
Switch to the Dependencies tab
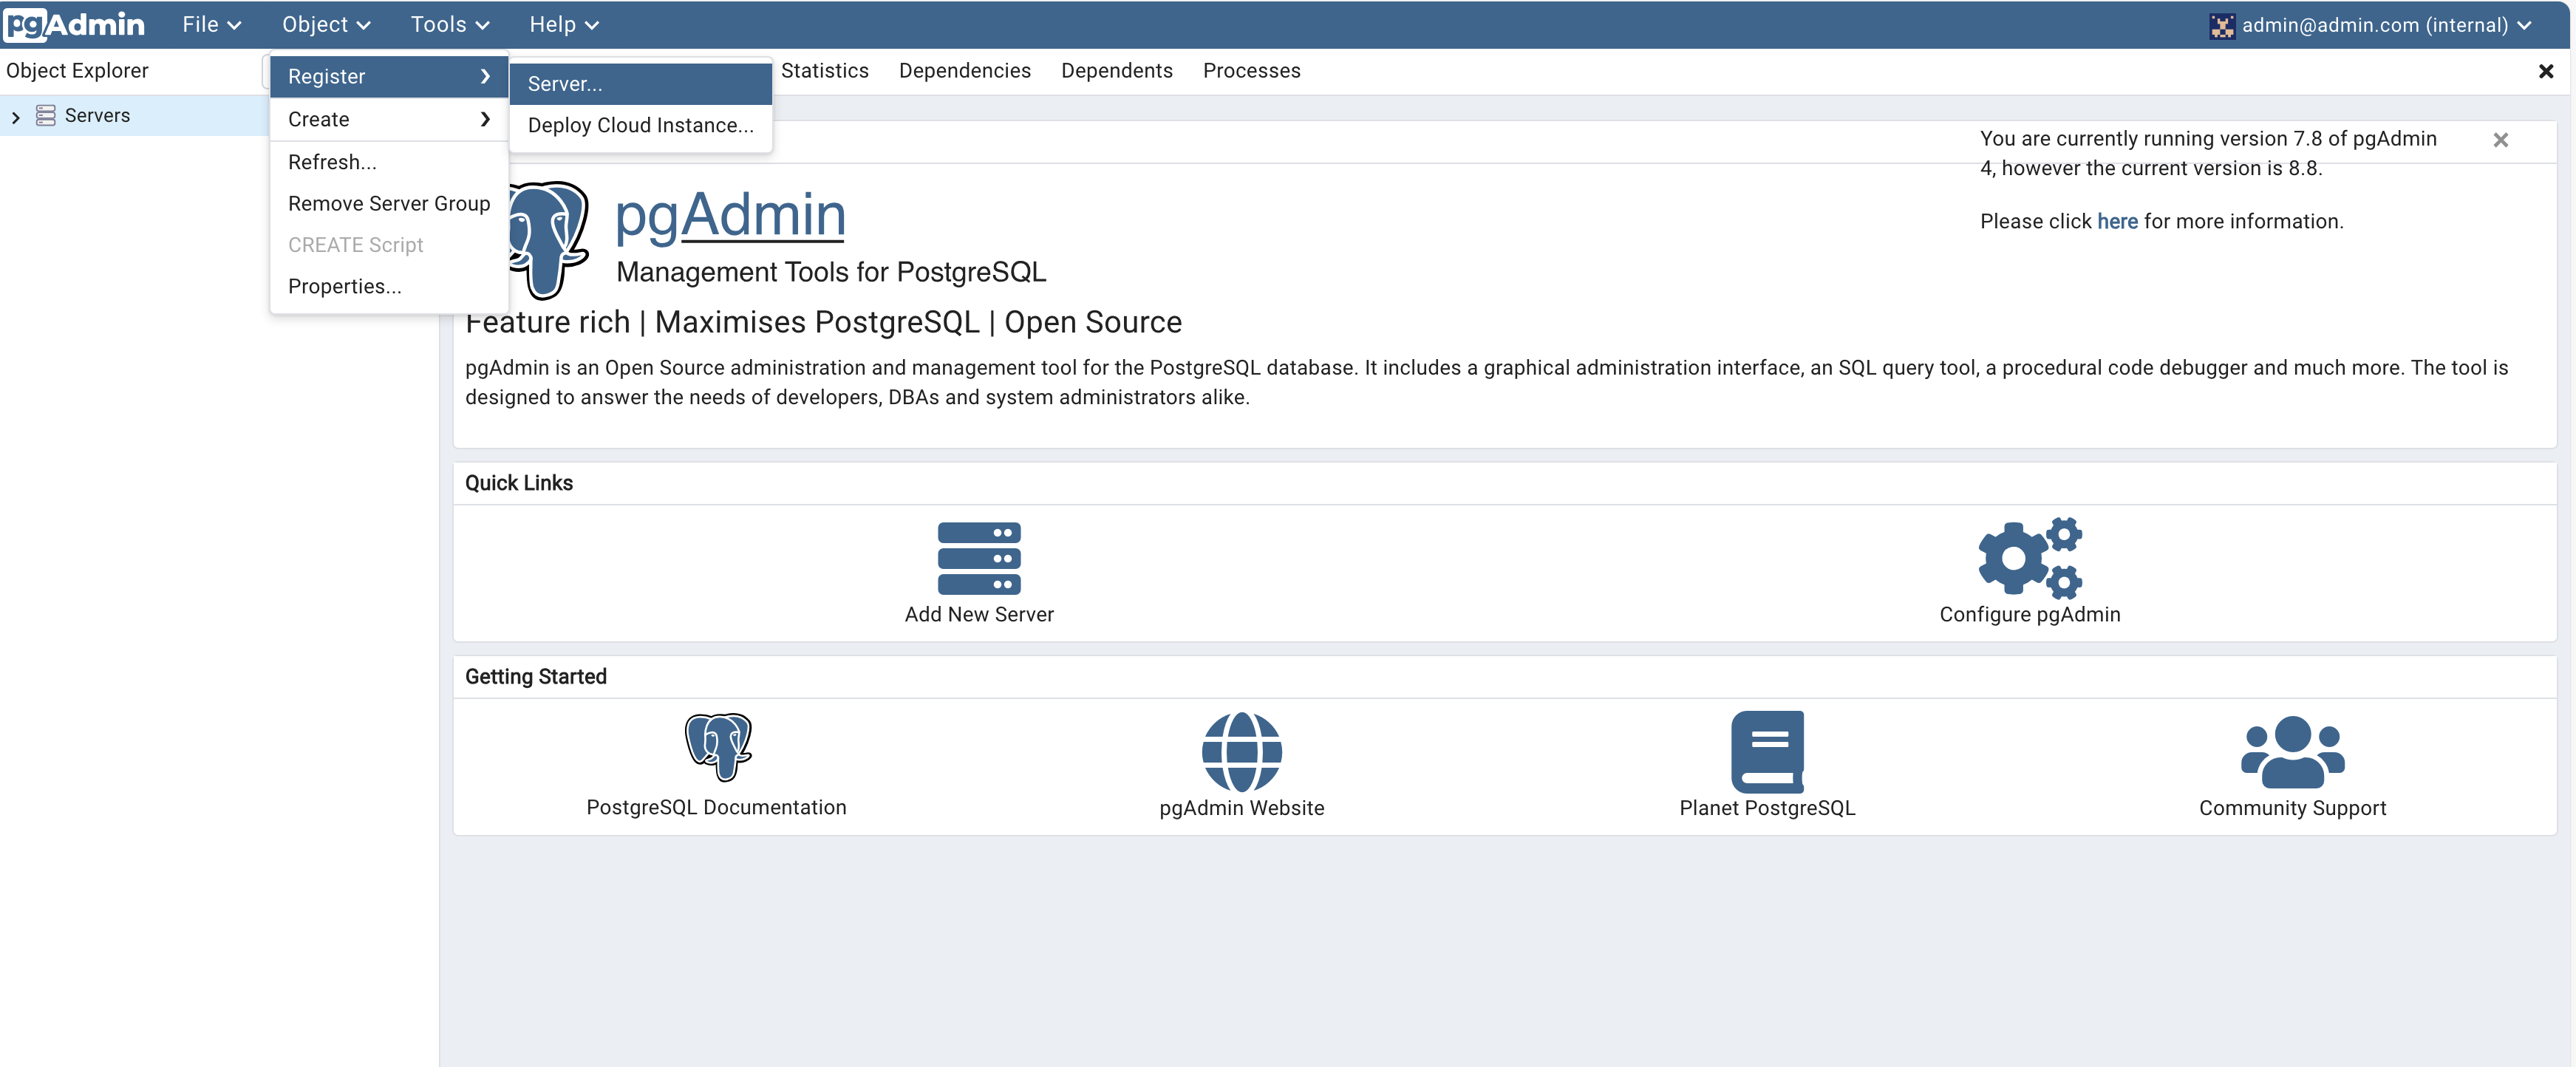964,71
